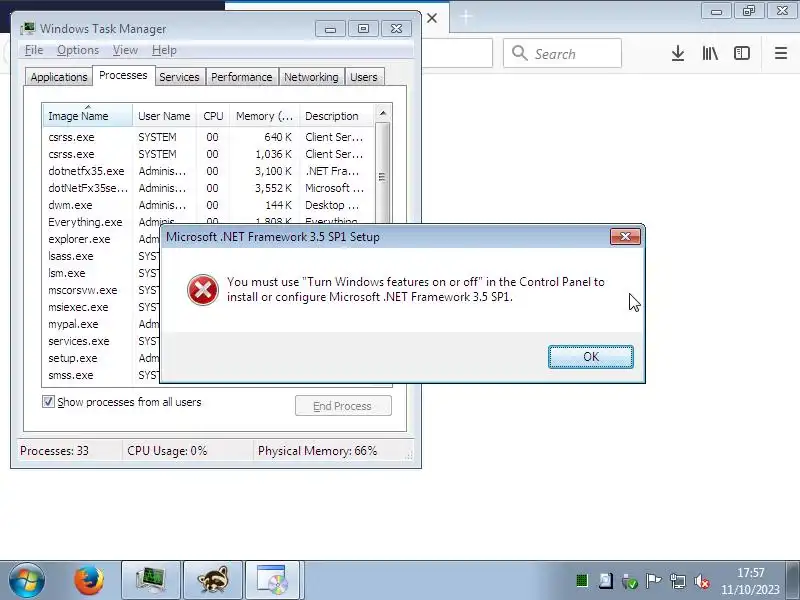Click tray icon with green checkmark shield

click(630, 581)
